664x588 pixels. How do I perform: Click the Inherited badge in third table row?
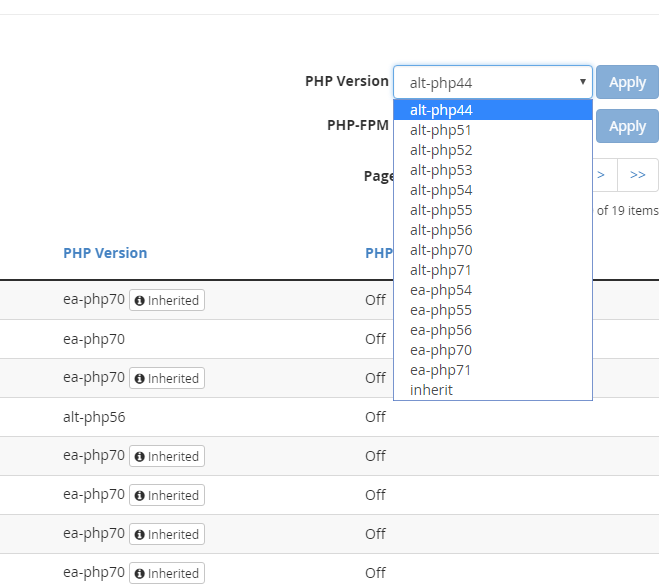pos(167,378)
